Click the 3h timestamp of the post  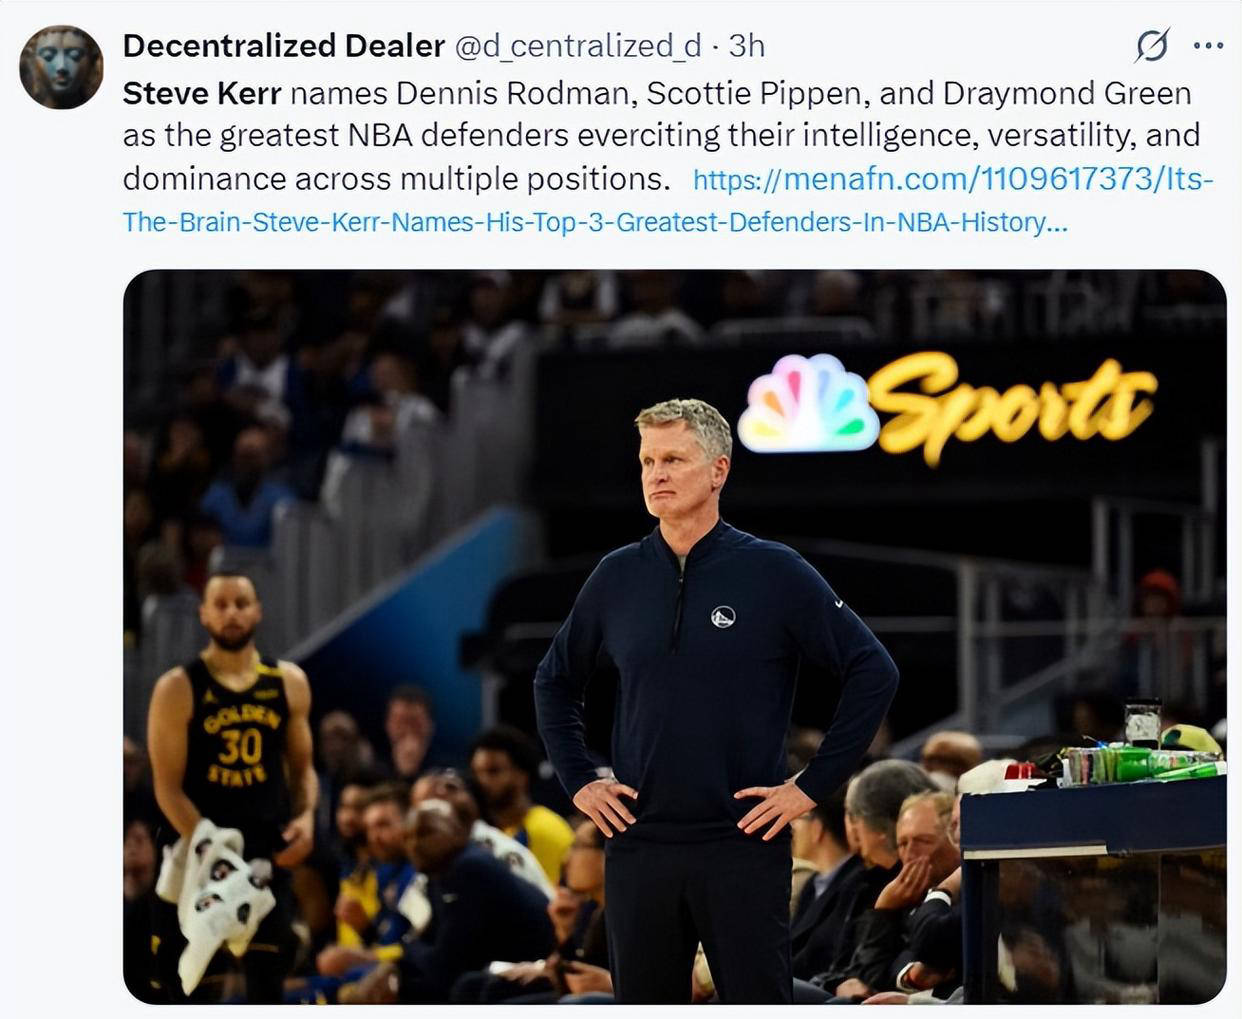746,46
